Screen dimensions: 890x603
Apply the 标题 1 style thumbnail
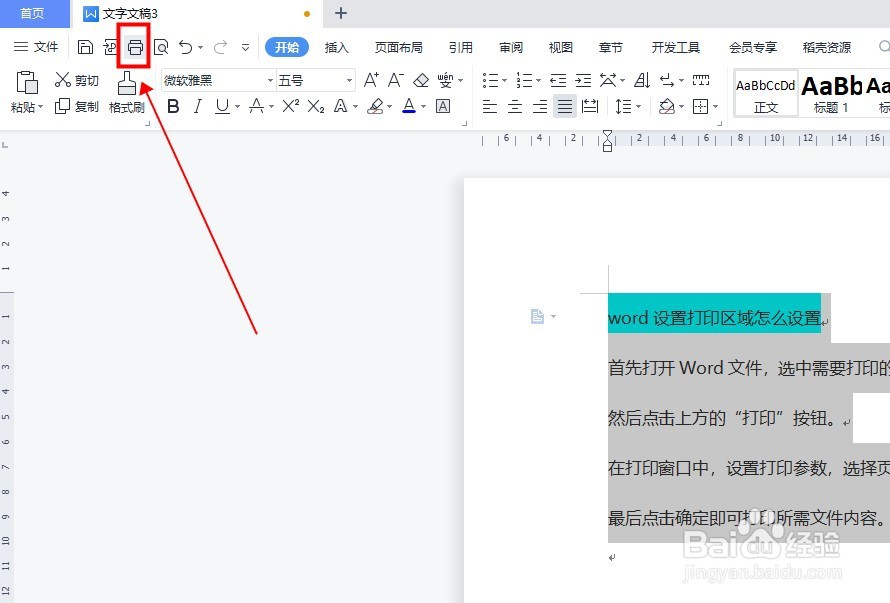click(830, 94)
